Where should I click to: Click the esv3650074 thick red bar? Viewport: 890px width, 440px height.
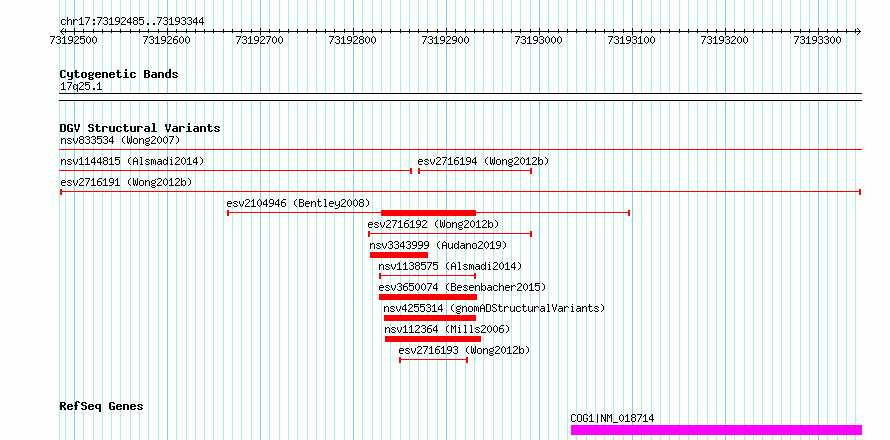tap(428, 297)
